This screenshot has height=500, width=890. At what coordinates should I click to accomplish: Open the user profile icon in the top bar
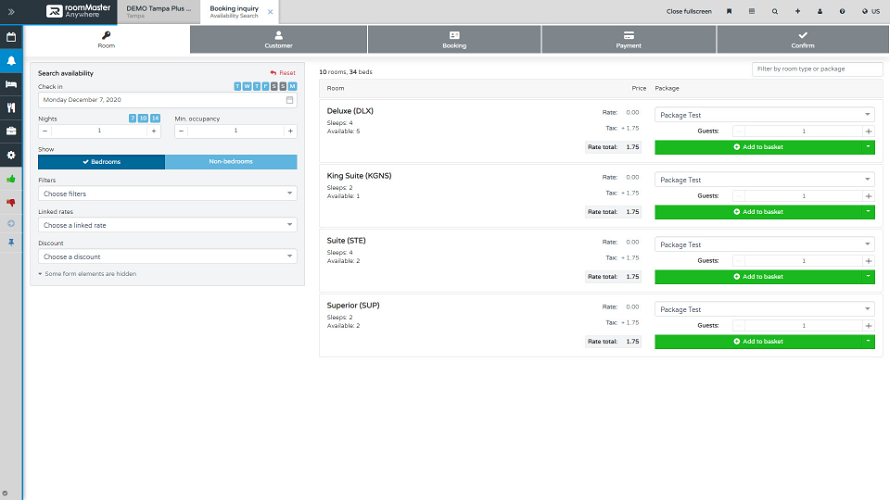pyautogui.click(x=820, y=11)
